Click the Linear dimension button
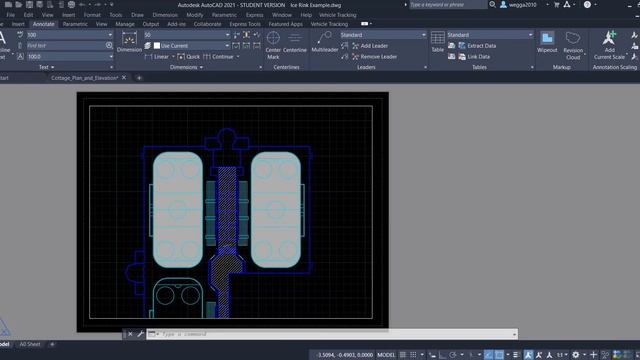This screenshot has height=360, width=640. 157,57
